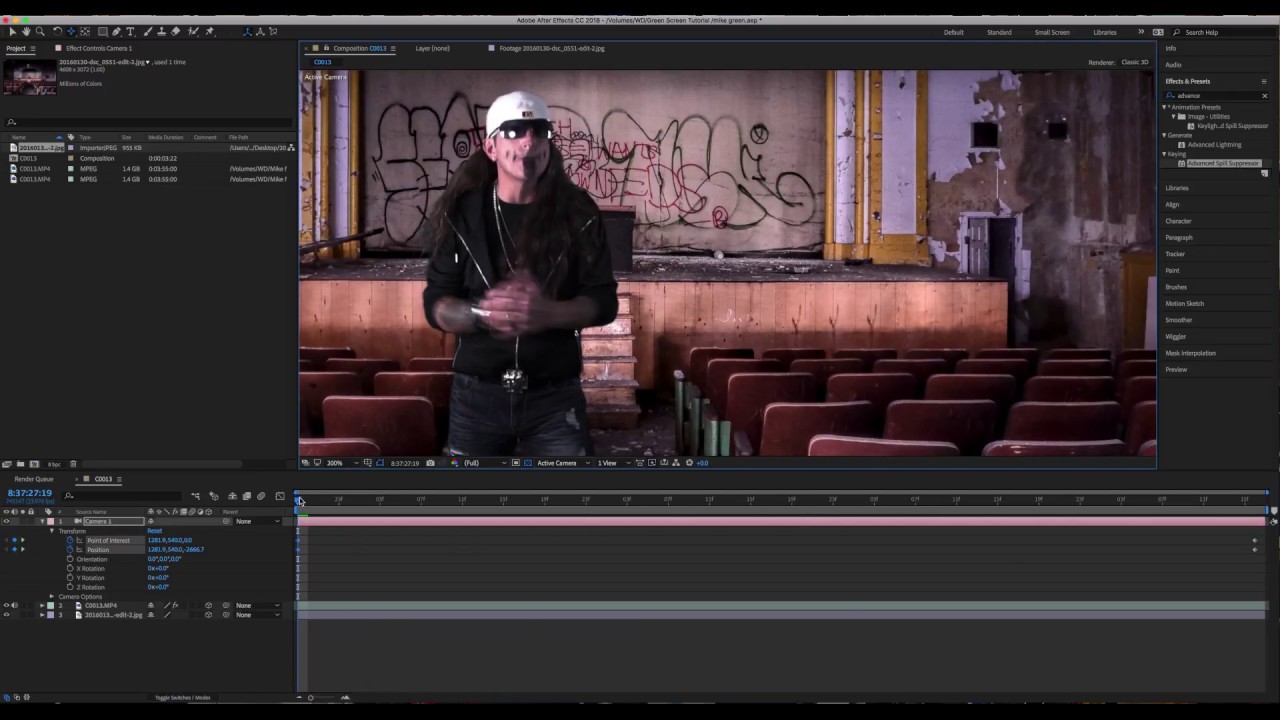Hide the C0013.MP4 layer eye
This screenshot has height=720, width=1280.
(x=6, y=605)
